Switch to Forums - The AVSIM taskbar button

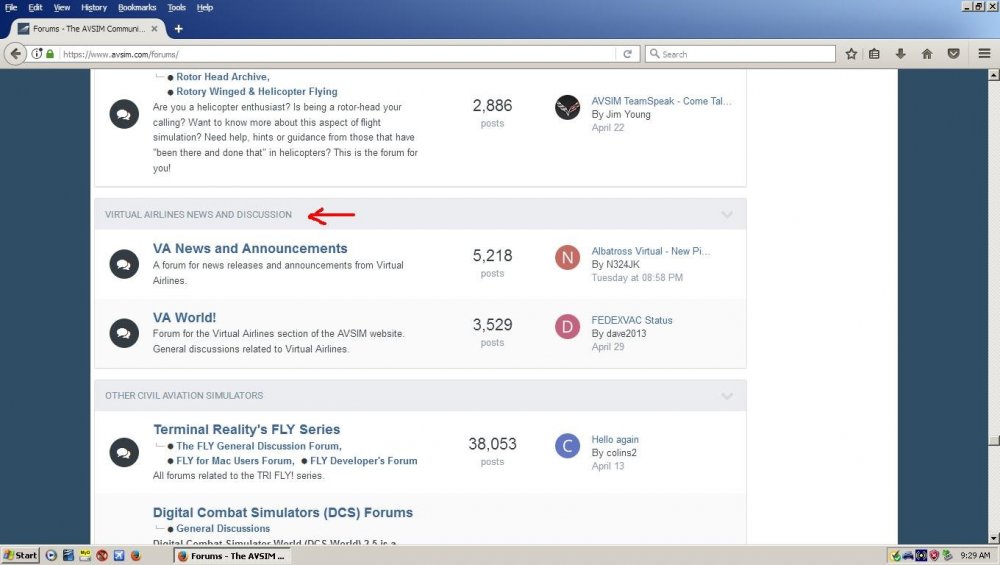coord(232,555)
